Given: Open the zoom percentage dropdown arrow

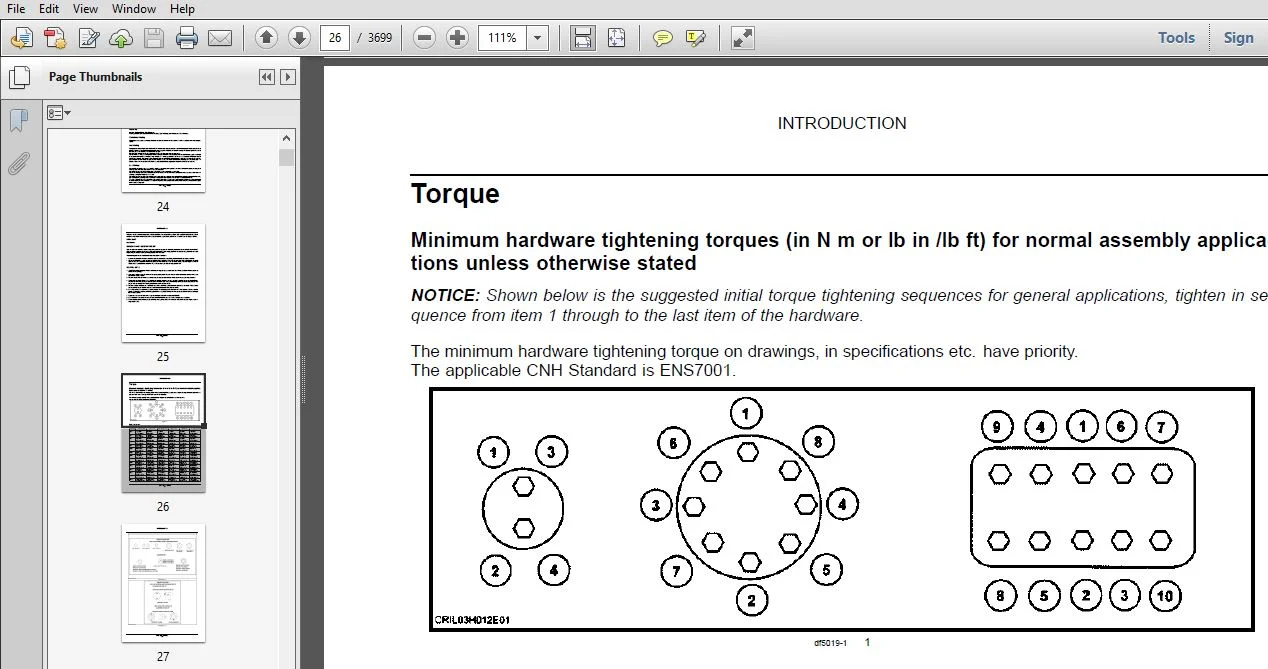Looking at the screenshot, I should point(538,38).
